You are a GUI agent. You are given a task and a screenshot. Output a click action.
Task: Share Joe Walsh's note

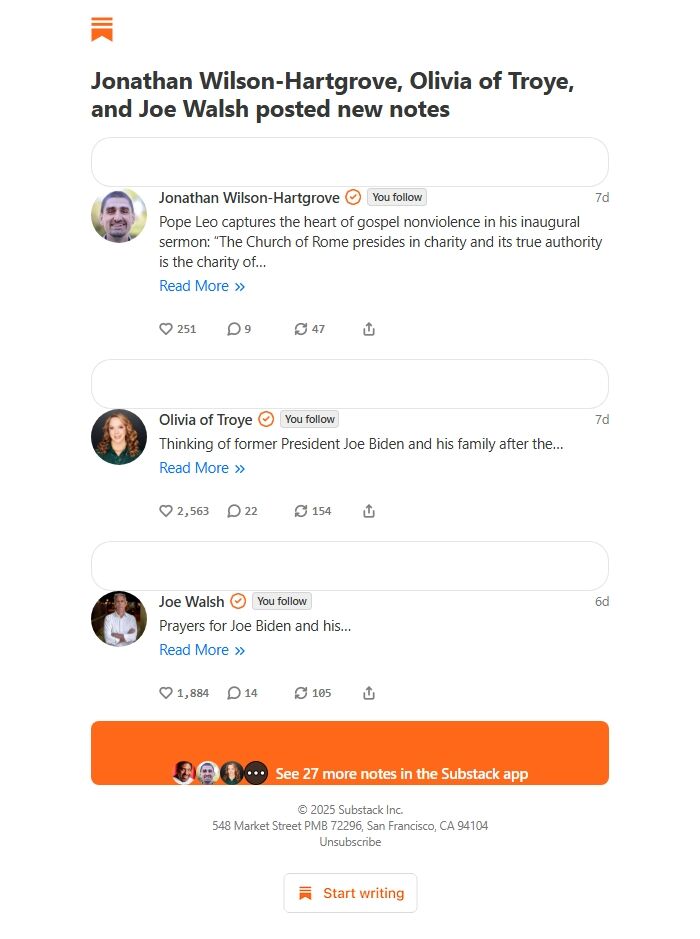(x=368, y=692)
